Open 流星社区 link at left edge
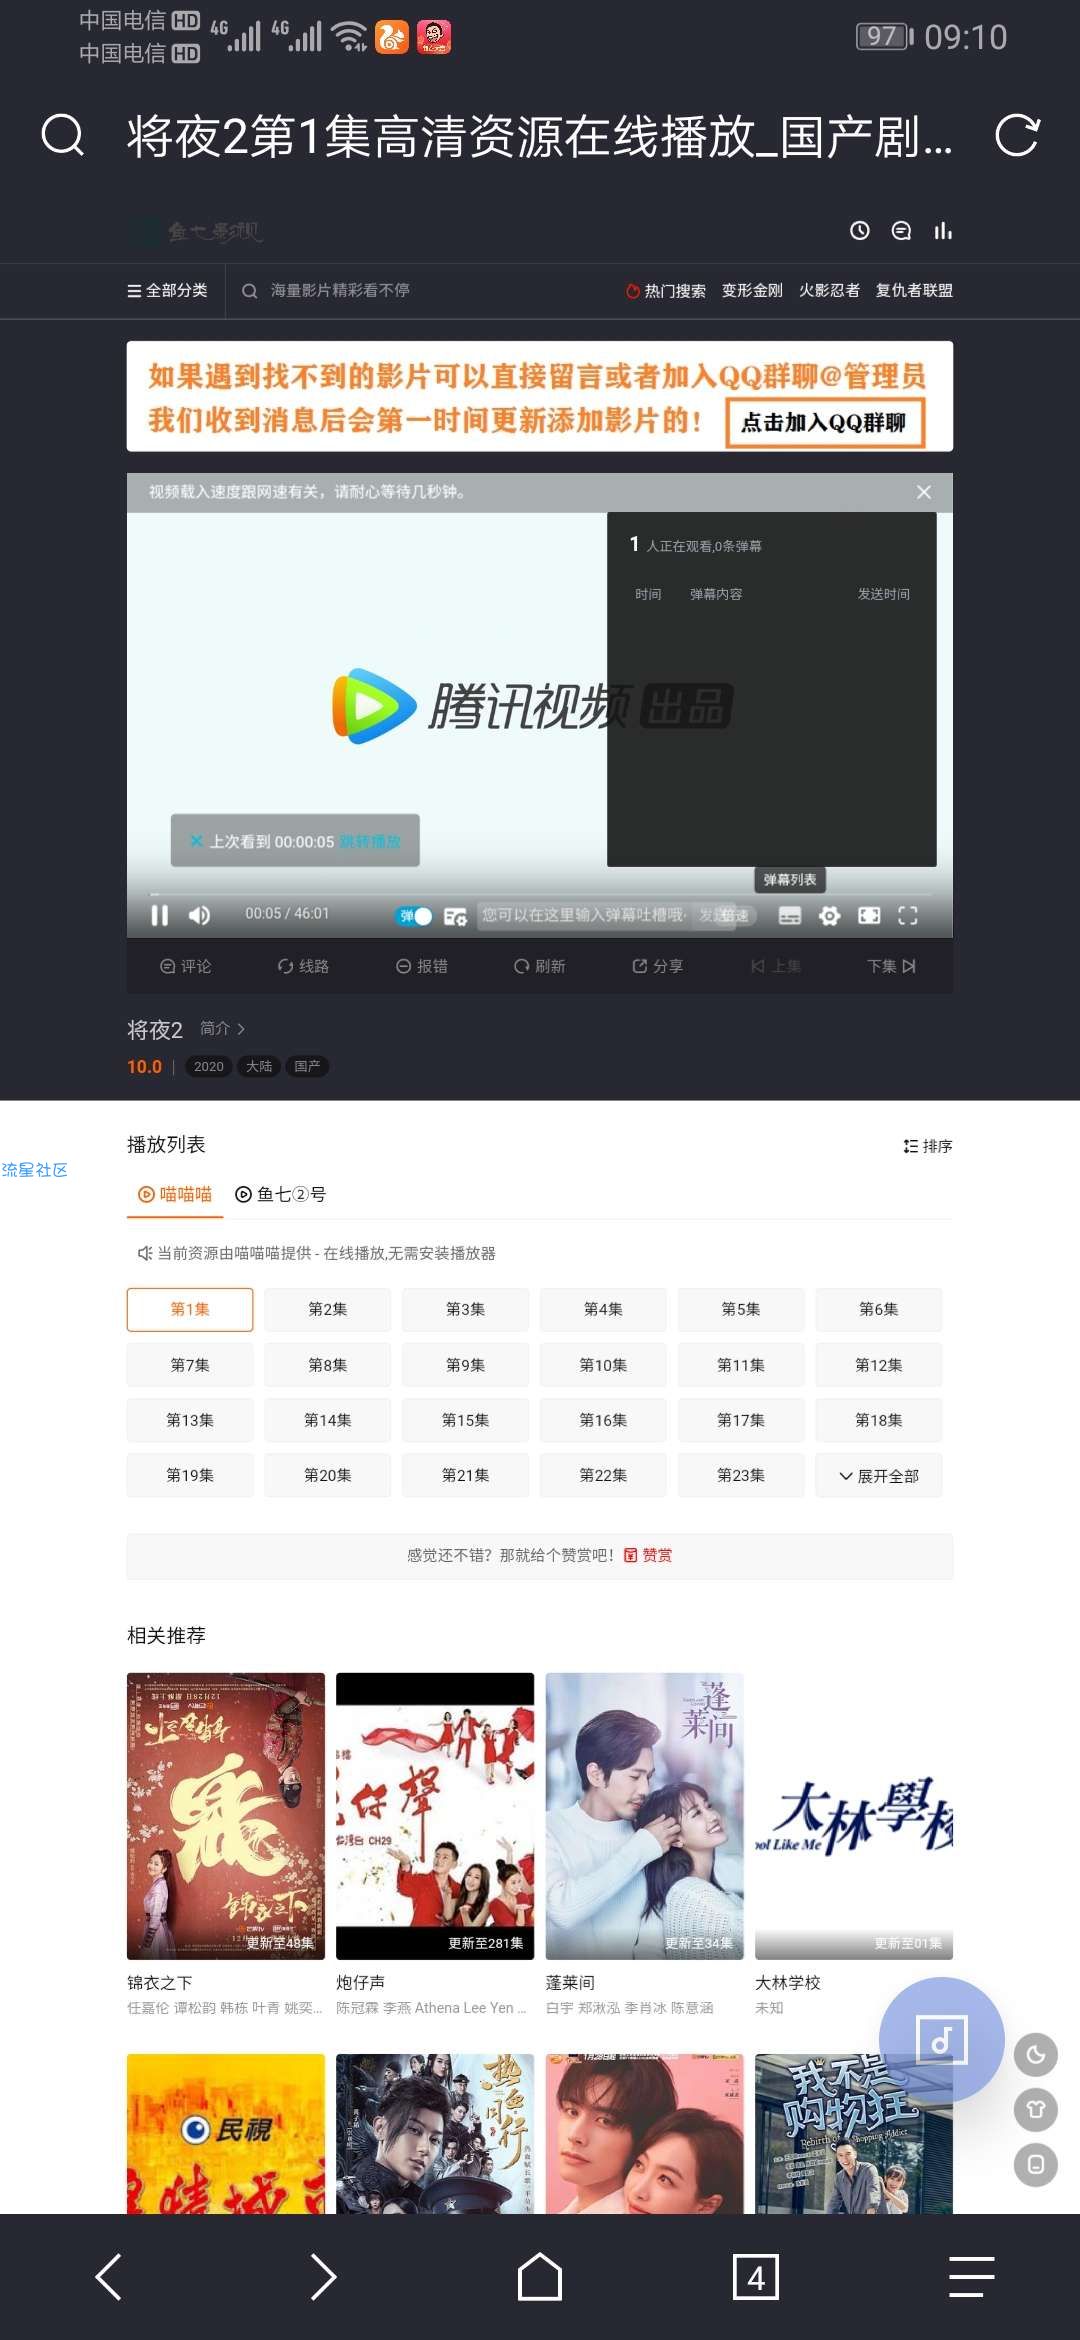 click(x=35, y=1170)
